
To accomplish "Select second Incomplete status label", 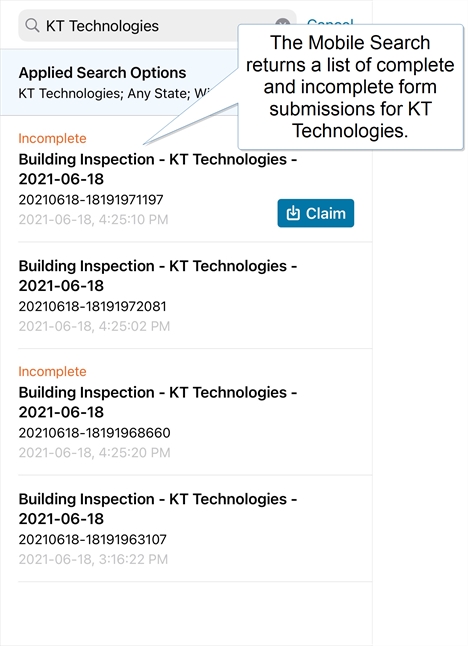I will click(x=52, y=372).
